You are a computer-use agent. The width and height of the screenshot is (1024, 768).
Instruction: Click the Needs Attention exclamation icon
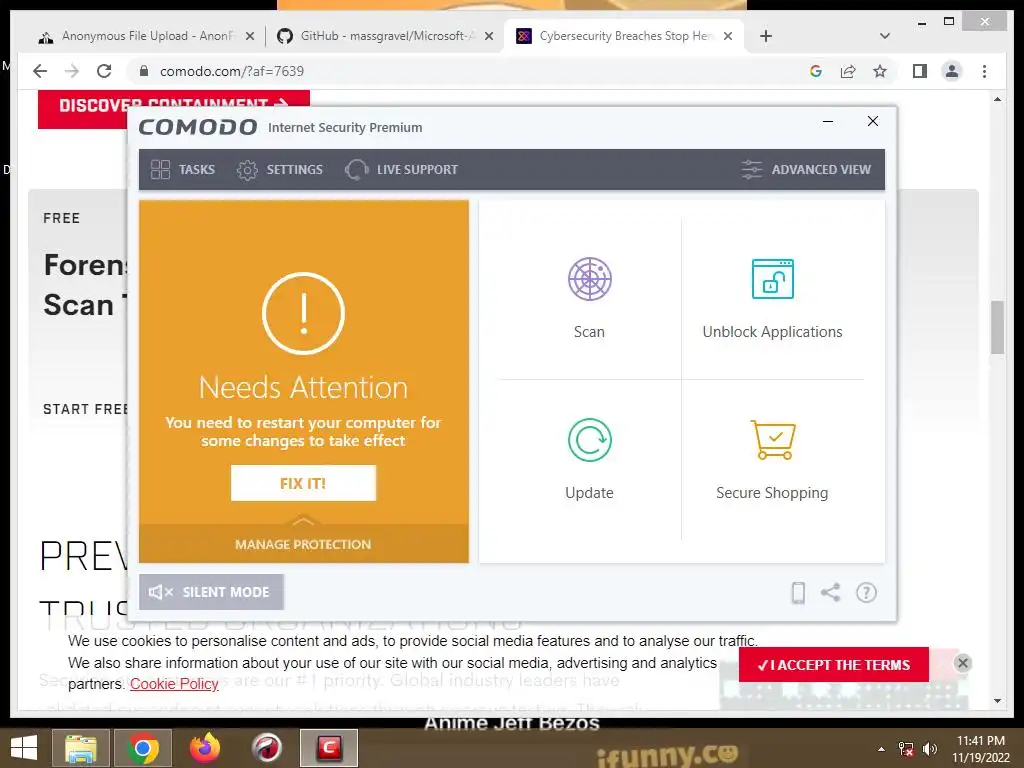(303, 313)
